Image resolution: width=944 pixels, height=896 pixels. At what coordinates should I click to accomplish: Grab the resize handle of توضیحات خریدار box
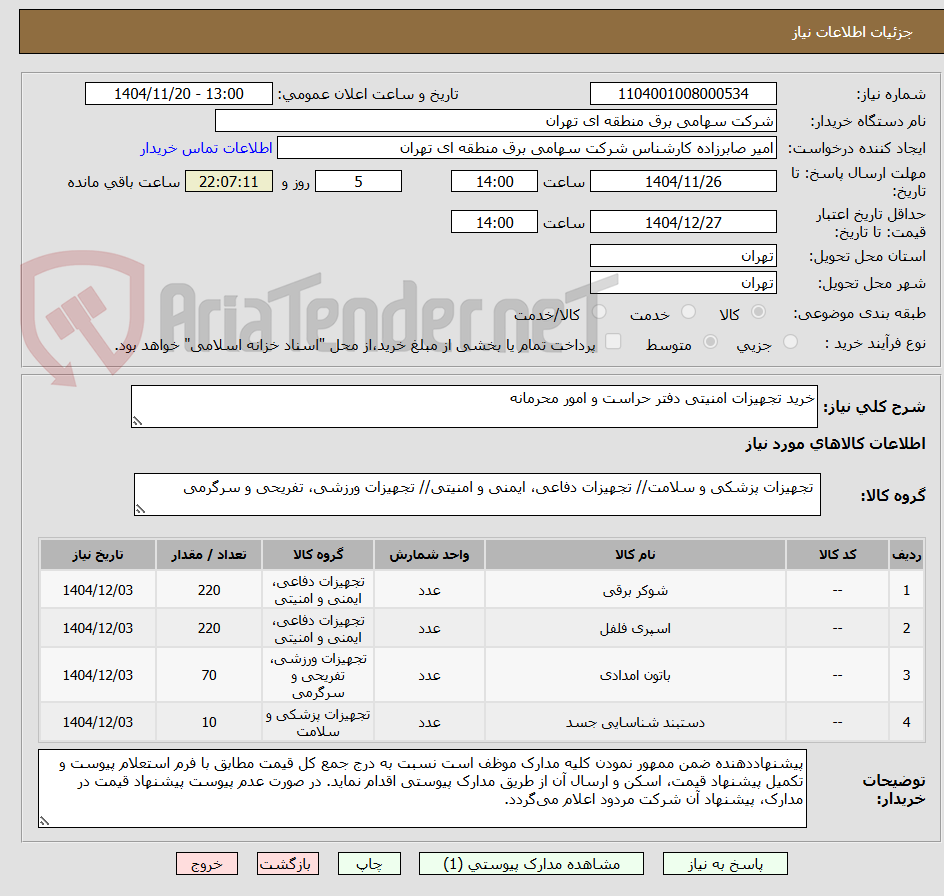pos(44,821)
